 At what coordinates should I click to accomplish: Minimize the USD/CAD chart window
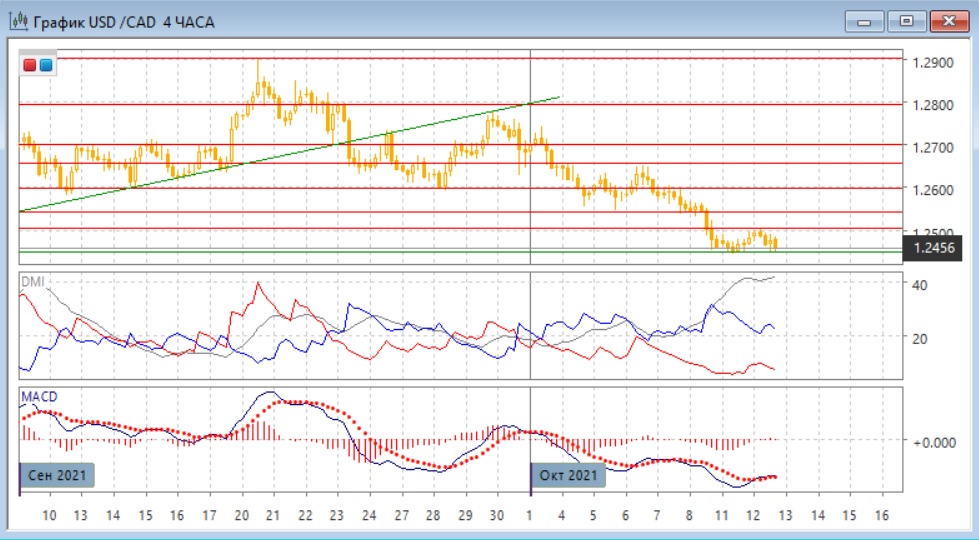(x=864, y=21)
